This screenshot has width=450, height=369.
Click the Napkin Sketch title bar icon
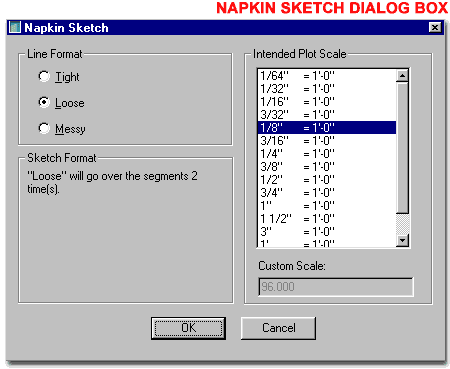(15, 27)
